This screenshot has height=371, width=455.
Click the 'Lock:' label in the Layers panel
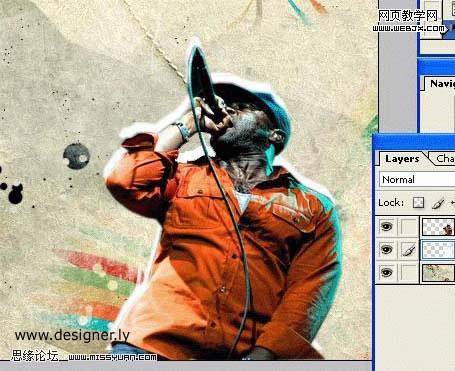[x=391, y=203]
